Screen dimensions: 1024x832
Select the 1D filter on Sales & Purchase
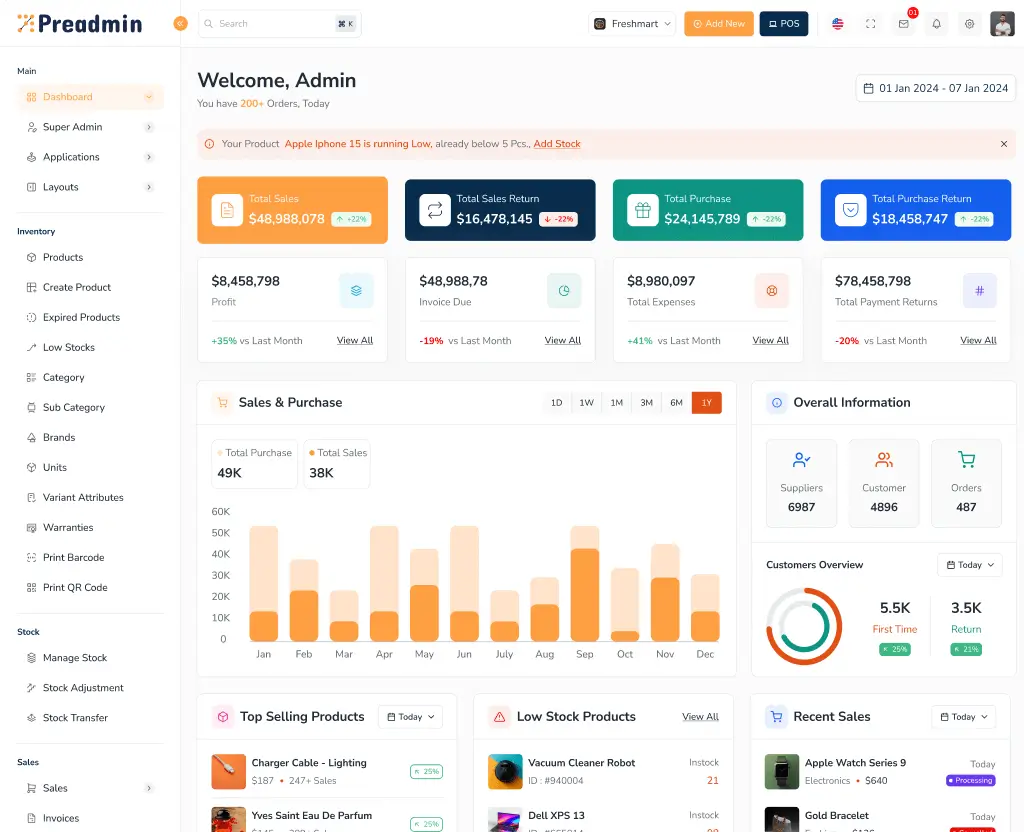tap(556, 402)
